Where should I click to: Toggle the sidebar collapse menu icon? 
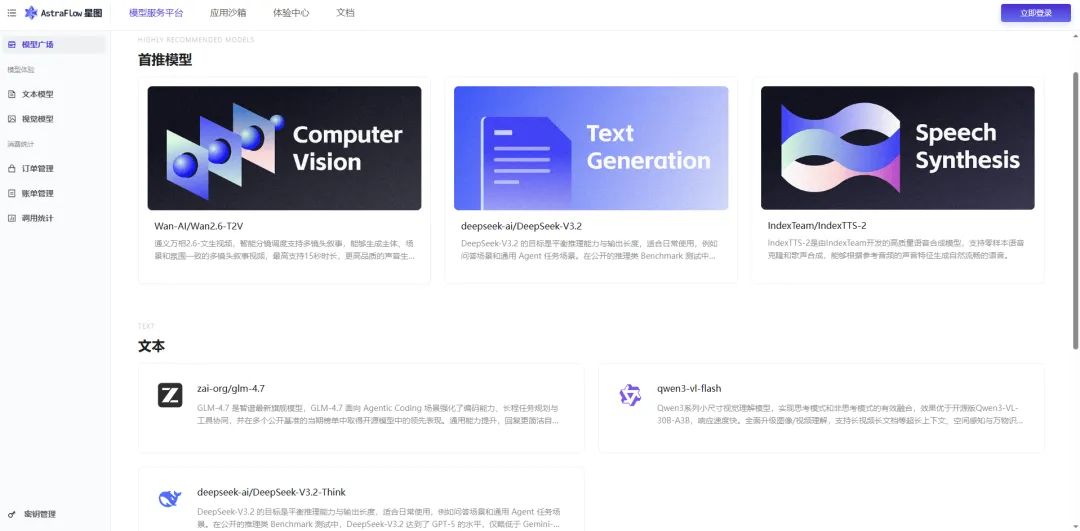12,13
